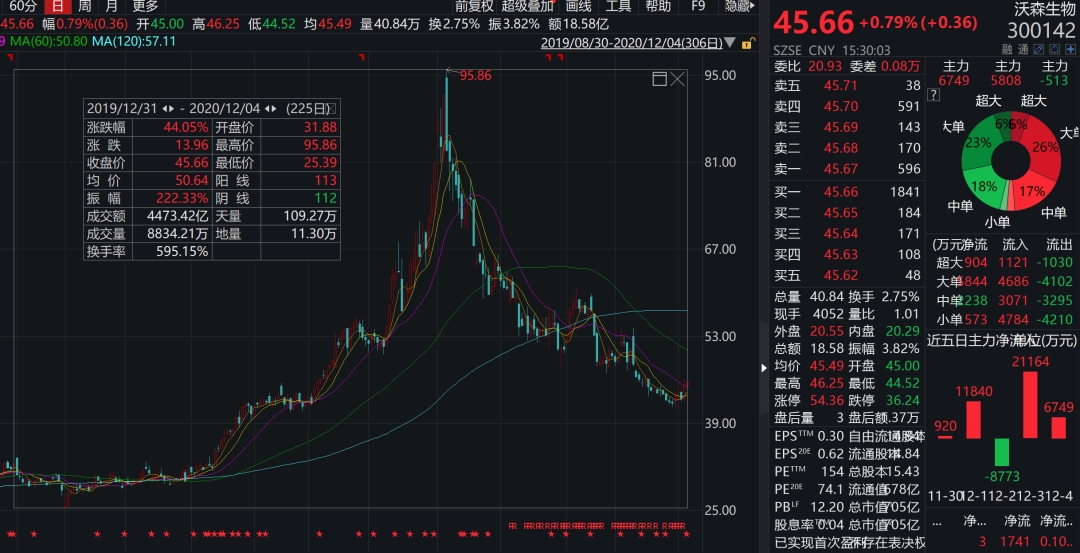Click the 跌停 36.24 limit-down value
Screen dimensions: 1080x553
click(901, 400)
